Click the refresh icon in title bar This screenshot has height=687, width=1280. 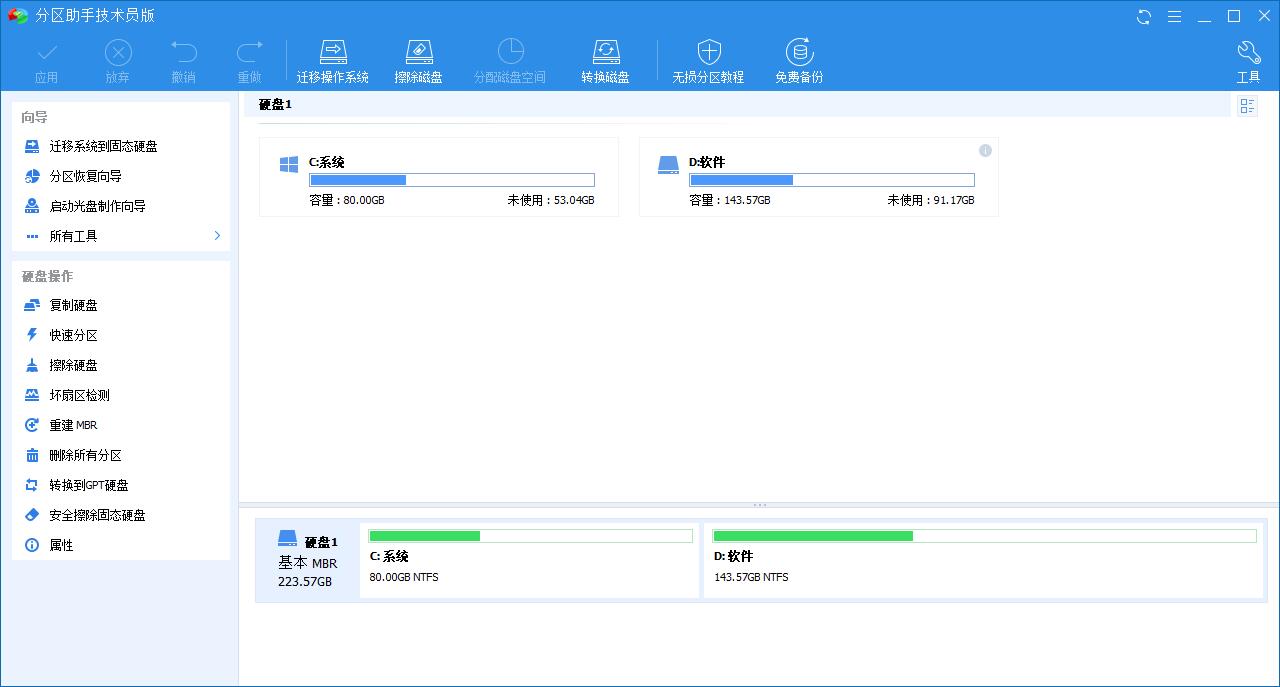pyautogui.click(x=1144, y=17)
